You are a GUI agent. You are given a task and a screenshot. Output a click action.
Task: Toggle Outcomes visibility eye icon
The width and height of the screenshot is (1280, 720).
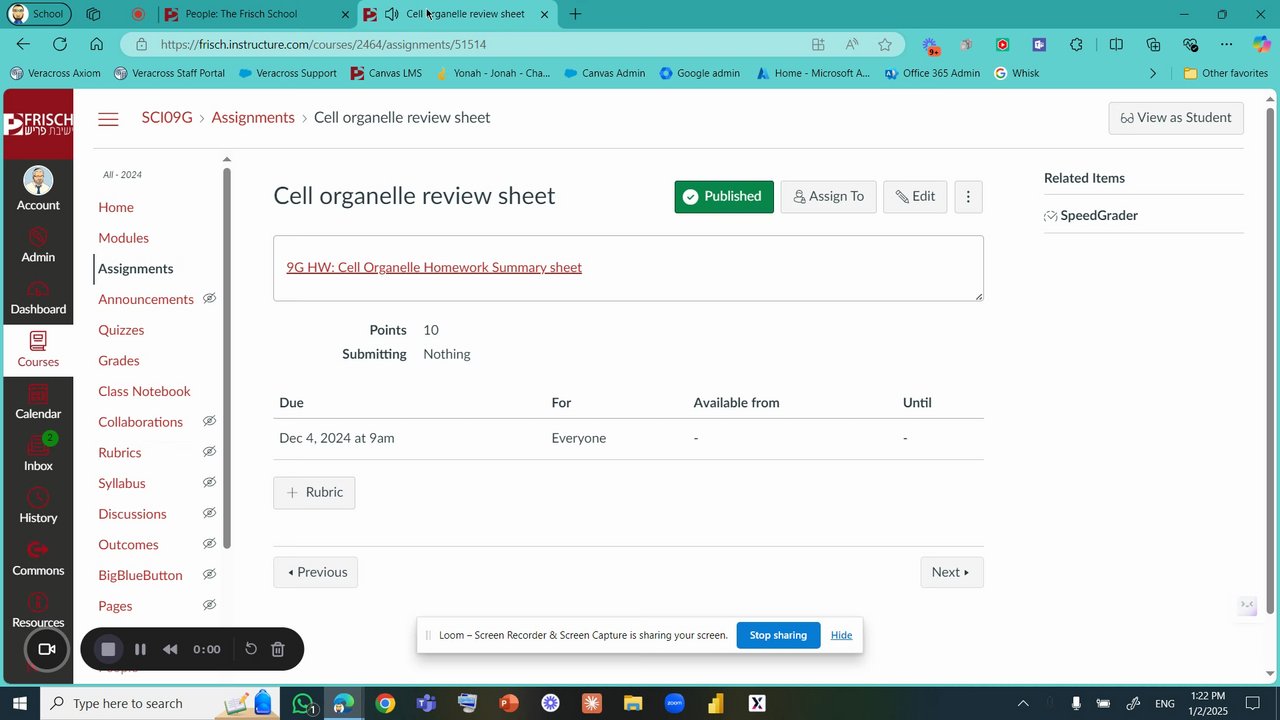(209, 544)
